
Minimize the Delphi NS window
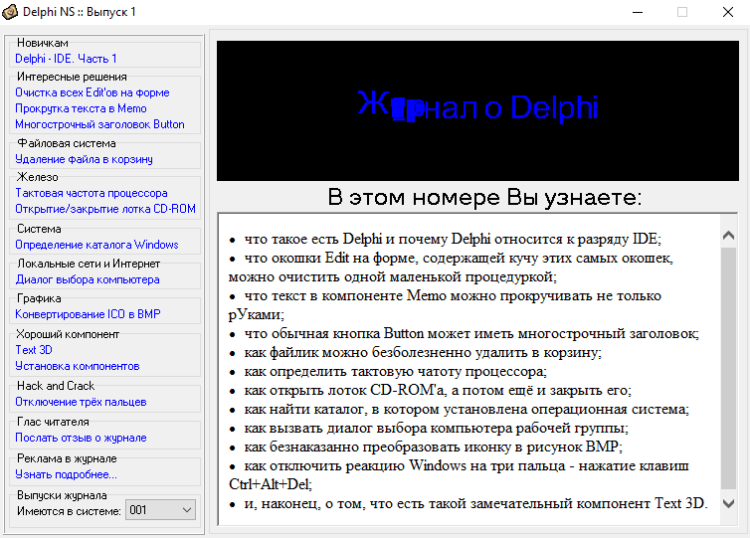(638, 12)
